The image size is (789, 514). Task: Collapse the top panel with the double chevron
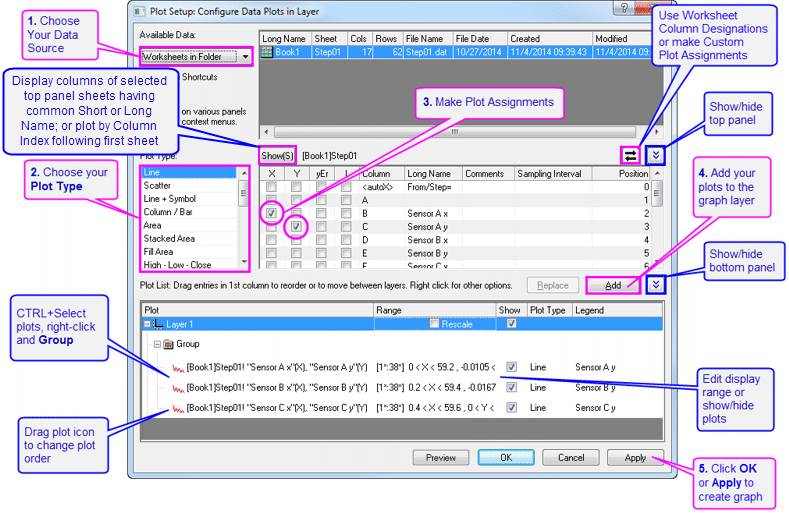[x=656, y=156]
